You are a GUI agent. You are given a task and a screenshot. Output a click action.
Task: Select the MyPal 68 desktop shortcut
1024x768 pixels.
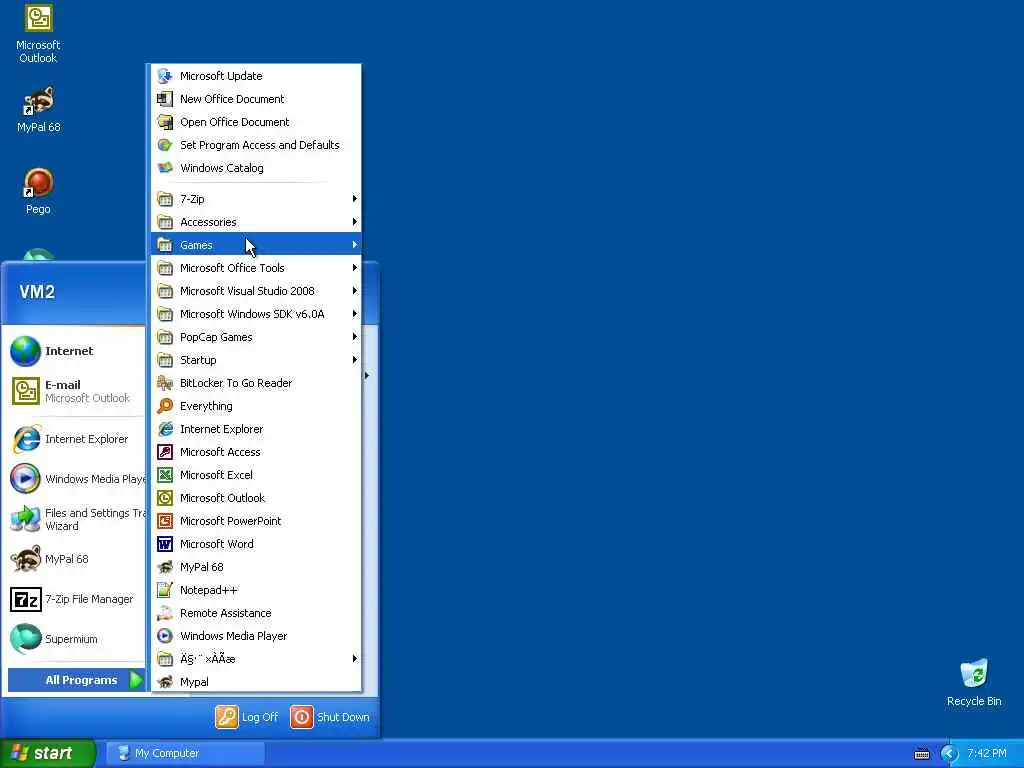click(x=38, y=110)
